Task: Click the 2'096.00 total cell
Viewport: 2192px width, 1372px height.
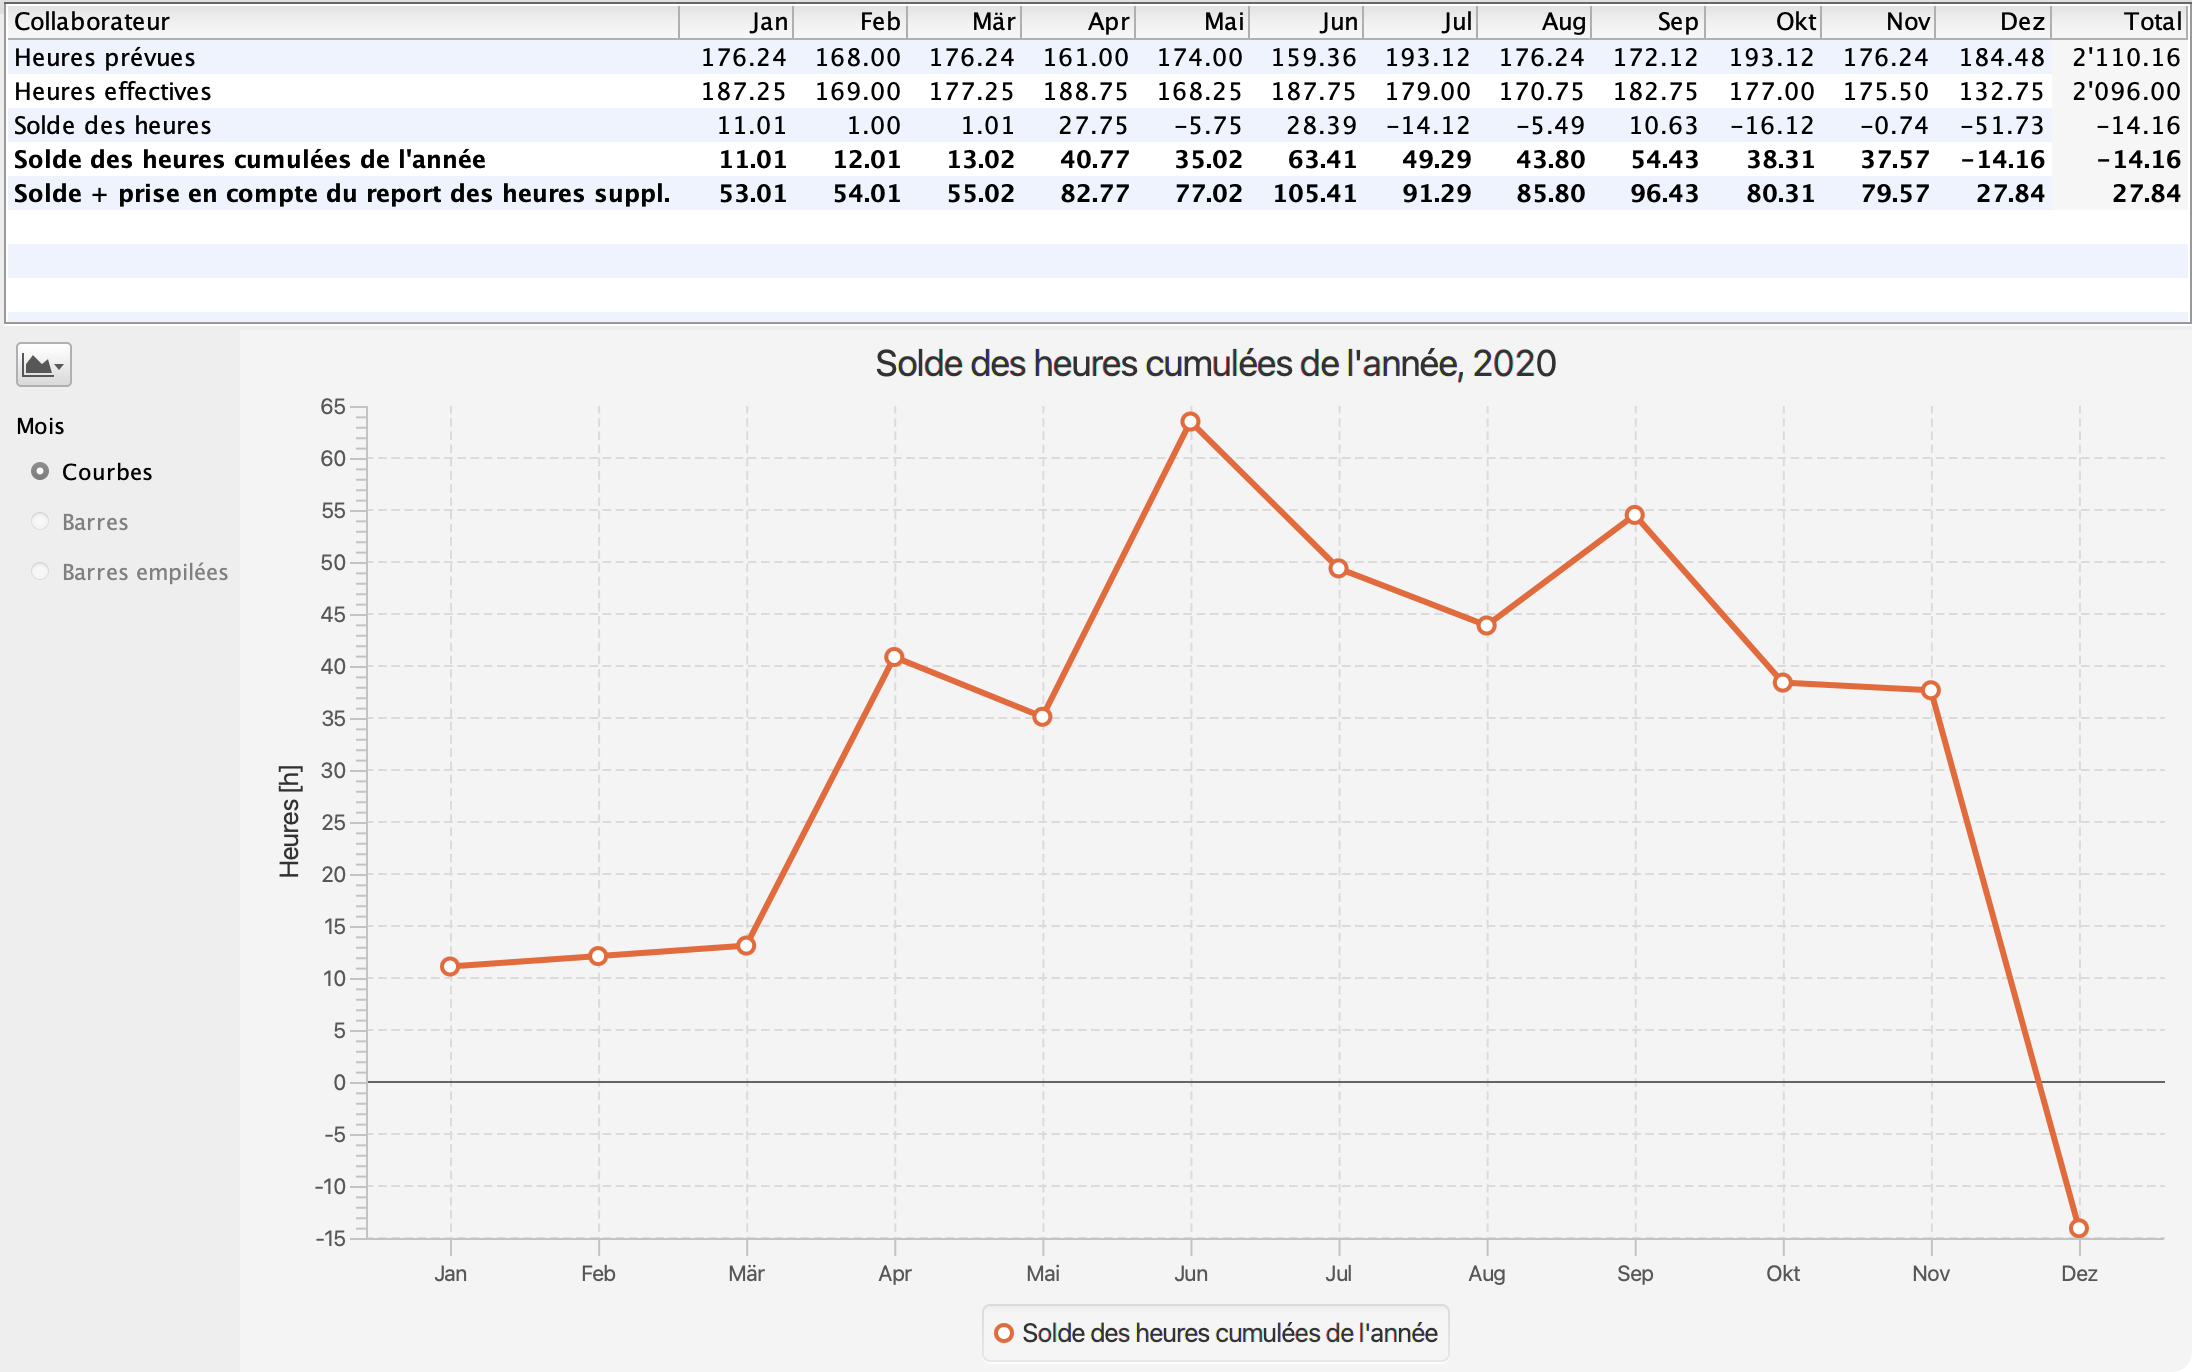Action: click(x=2126, y=92)
